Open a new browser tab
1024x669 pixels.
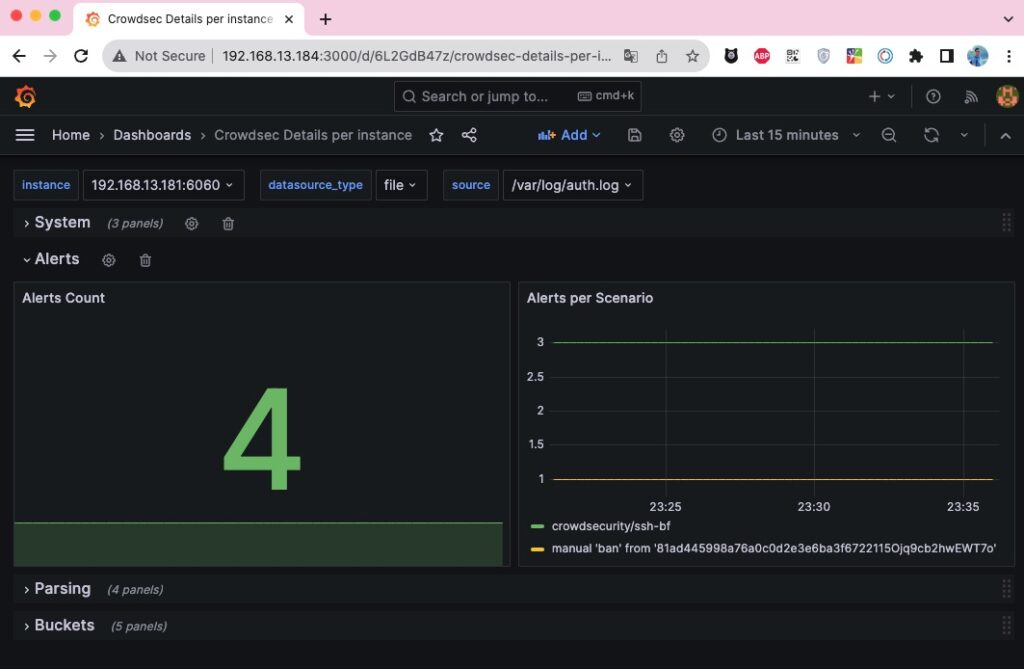pyautogui.click(x=325, y=19)
